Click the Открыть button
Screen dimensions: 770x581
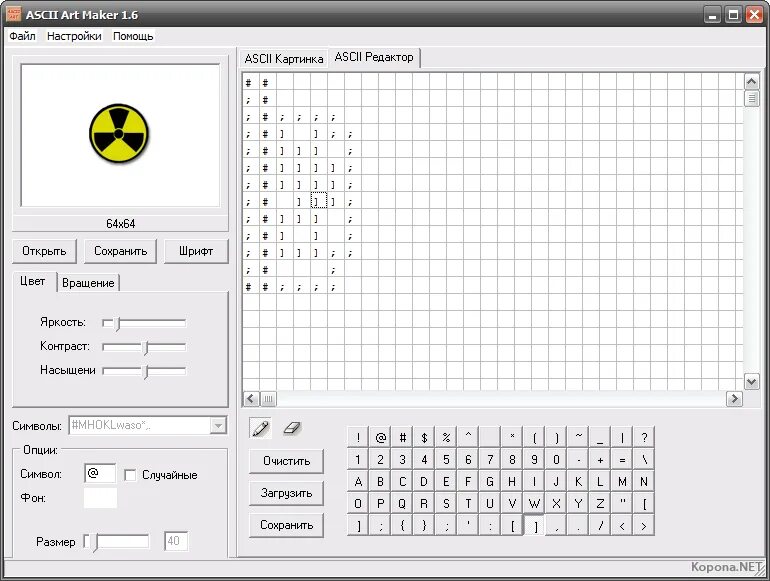[x=45, y=251]
